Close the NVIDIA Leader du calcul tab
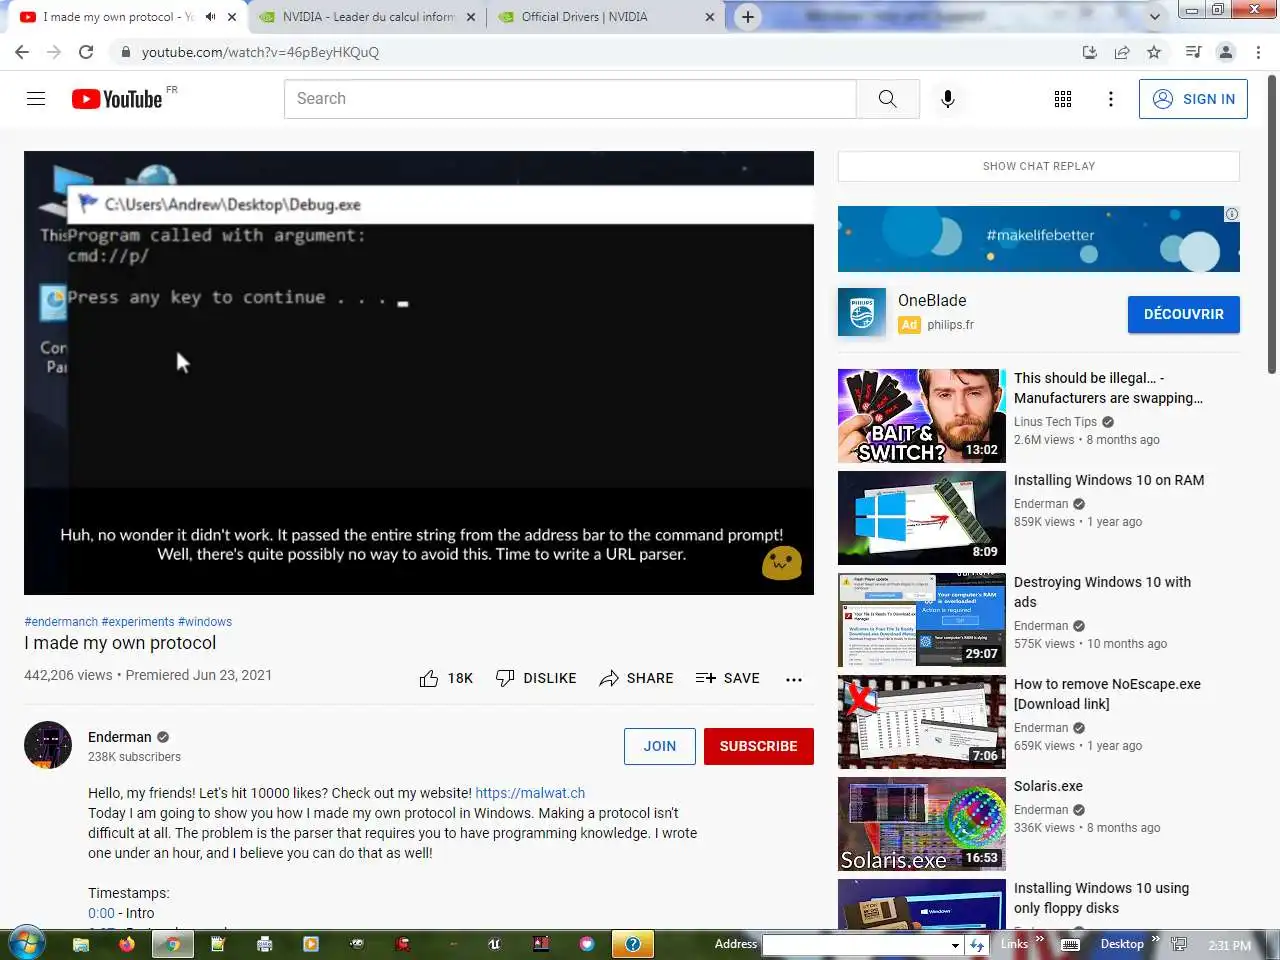This screenshot has height=960, width=1280. [x=471, y=17]
